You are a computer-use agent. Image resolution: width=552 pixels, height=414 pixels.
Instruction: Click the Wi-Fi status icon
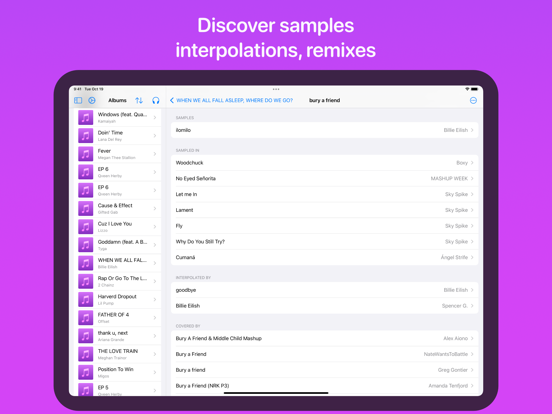click(x=467, y=89)
